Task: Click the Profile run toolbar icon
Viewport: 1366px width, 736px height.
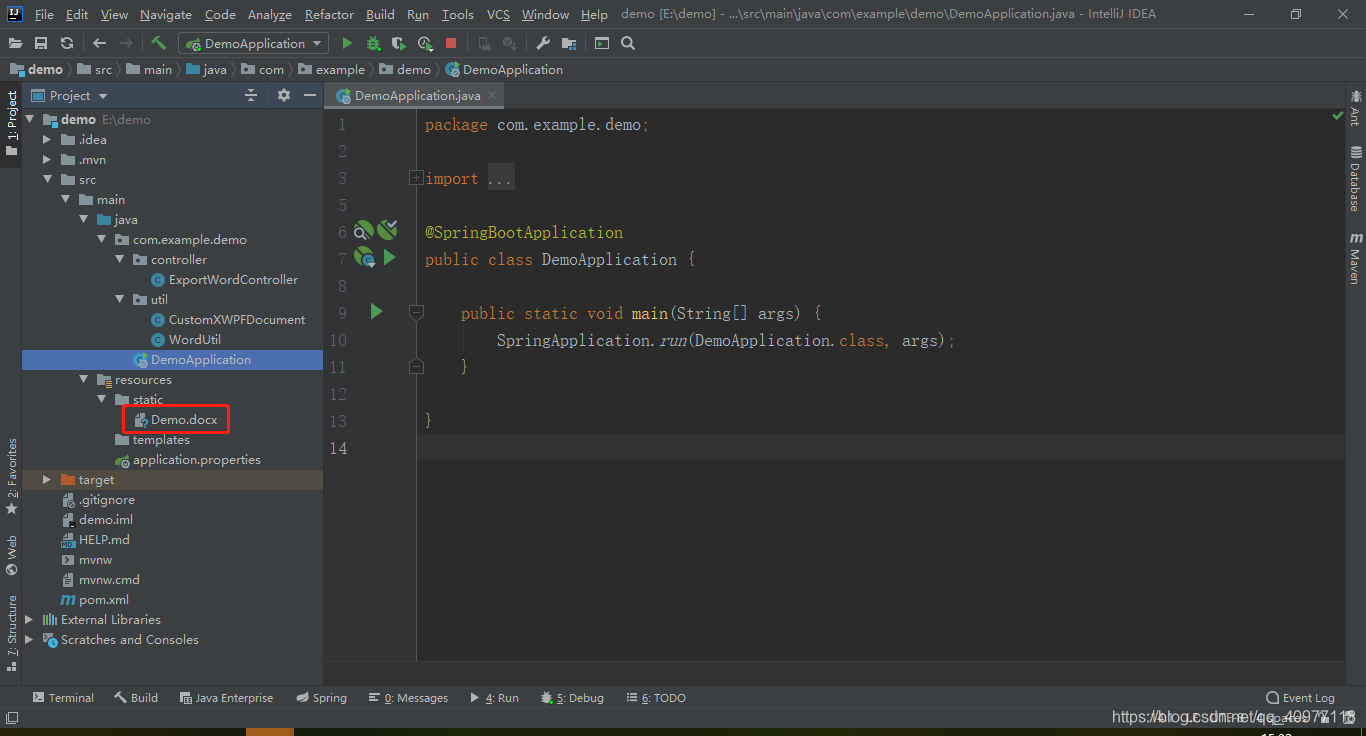Action: tap(425, 43)
